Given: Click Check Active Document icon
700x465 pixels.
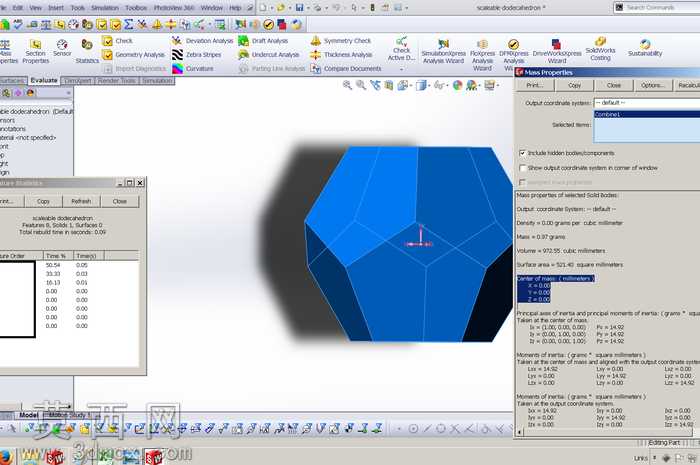Looking at the screenshot, I should (401, 42).
